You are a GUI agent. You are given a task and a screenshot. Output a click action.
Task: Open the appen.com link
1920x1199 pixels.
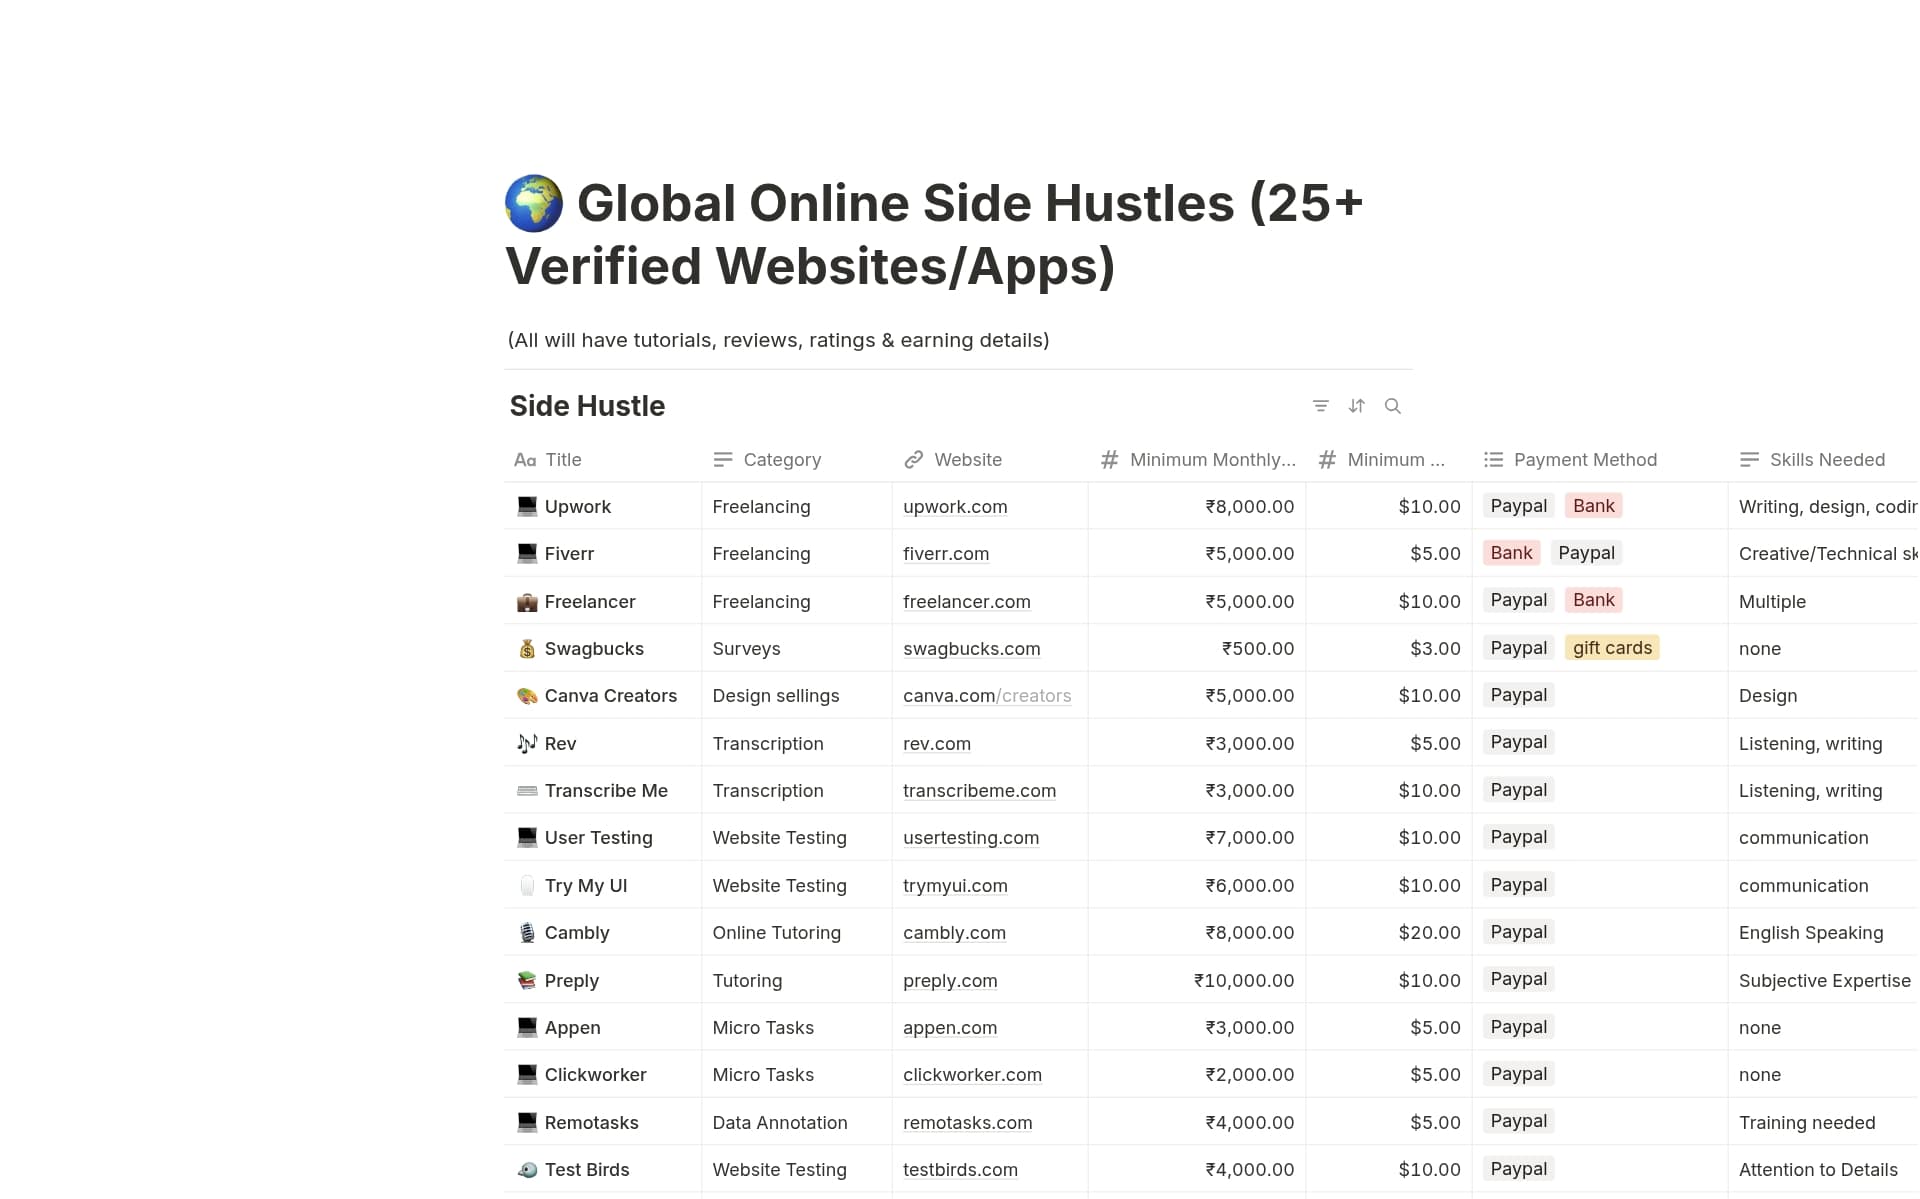tap(950, 1028)
